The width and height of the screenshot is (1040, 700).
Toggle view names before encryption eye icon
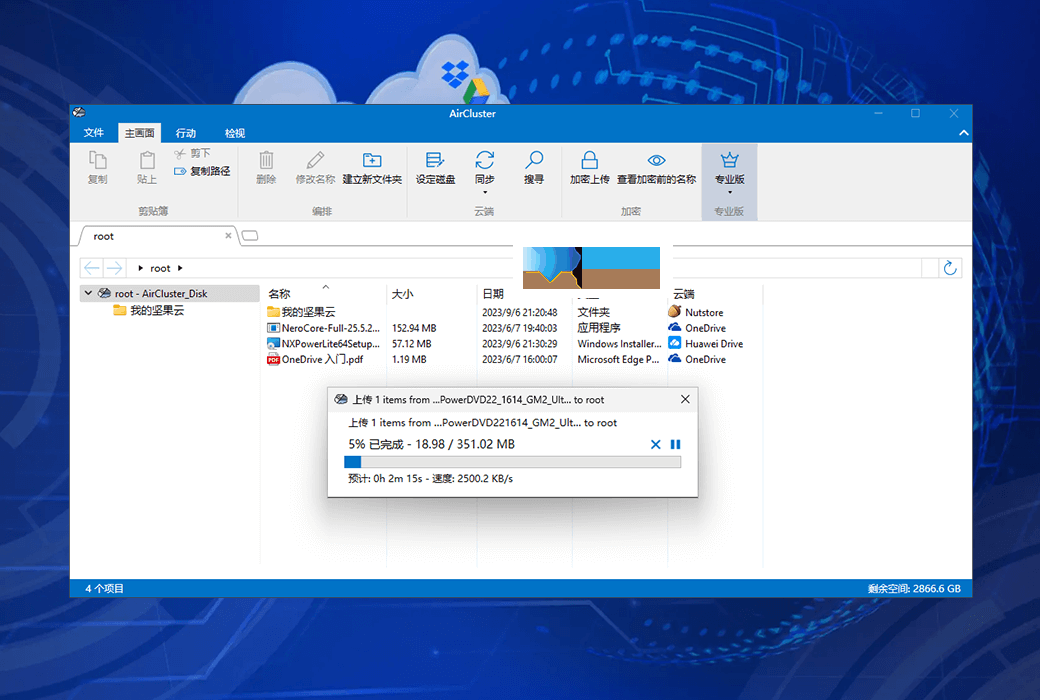tap(657, 160)
